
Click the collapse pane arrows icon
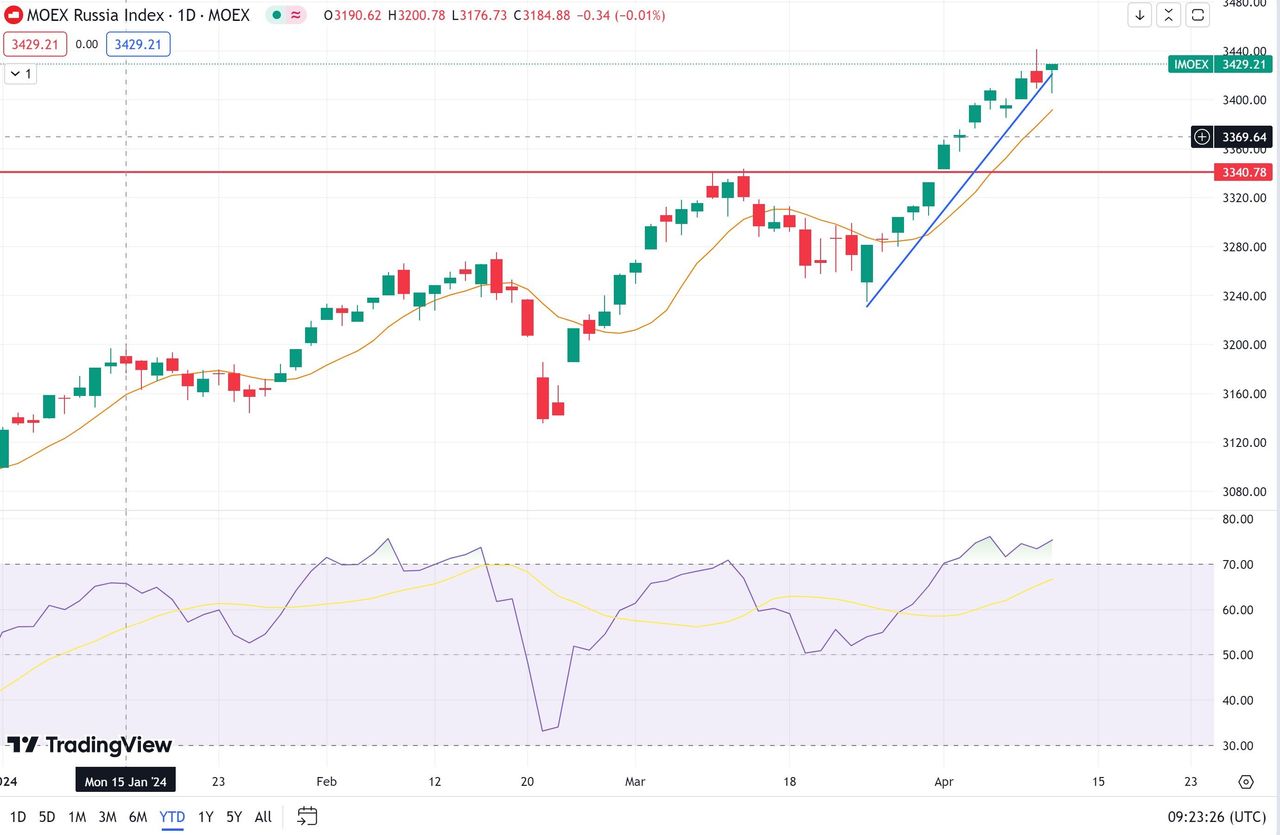tap(1169, 15)
